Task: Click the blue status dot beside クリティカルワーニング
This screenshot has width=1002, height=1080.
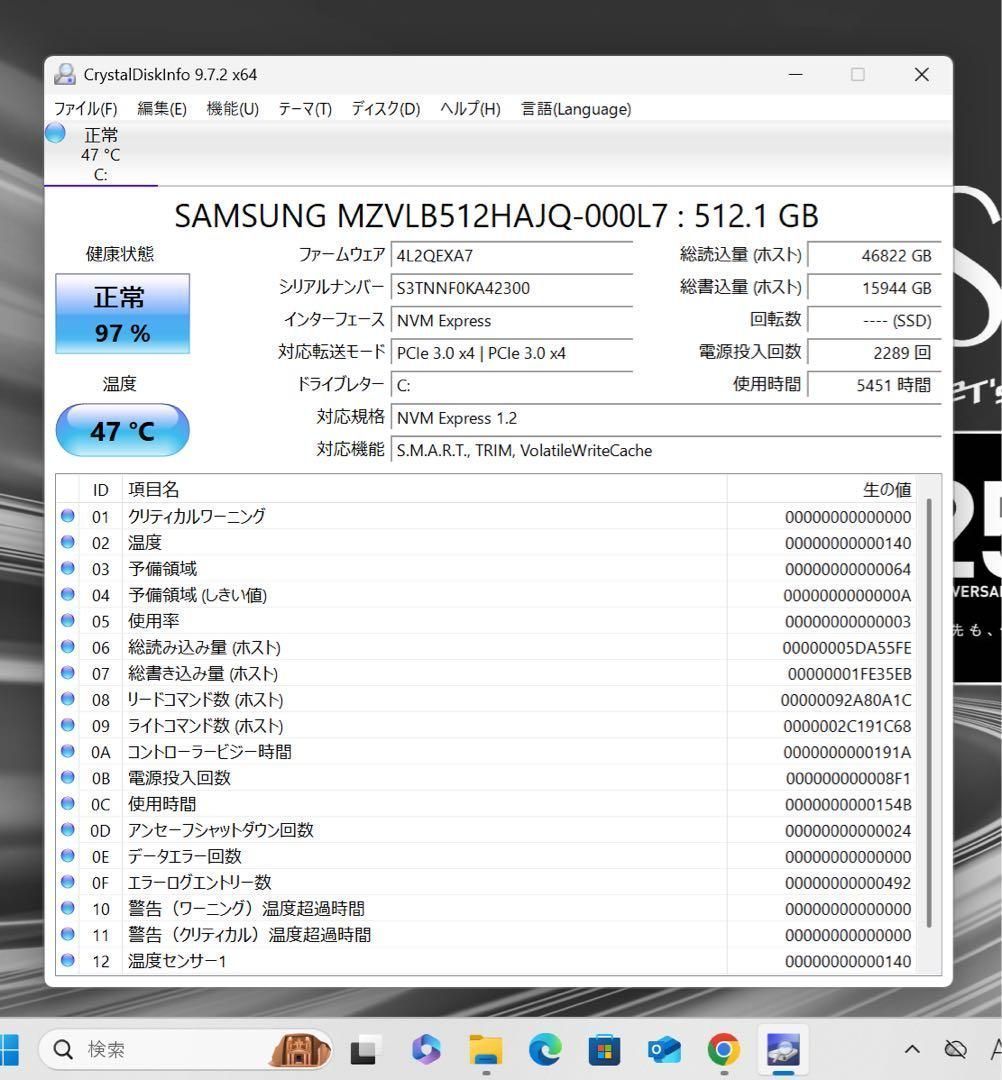Action: 67,516
